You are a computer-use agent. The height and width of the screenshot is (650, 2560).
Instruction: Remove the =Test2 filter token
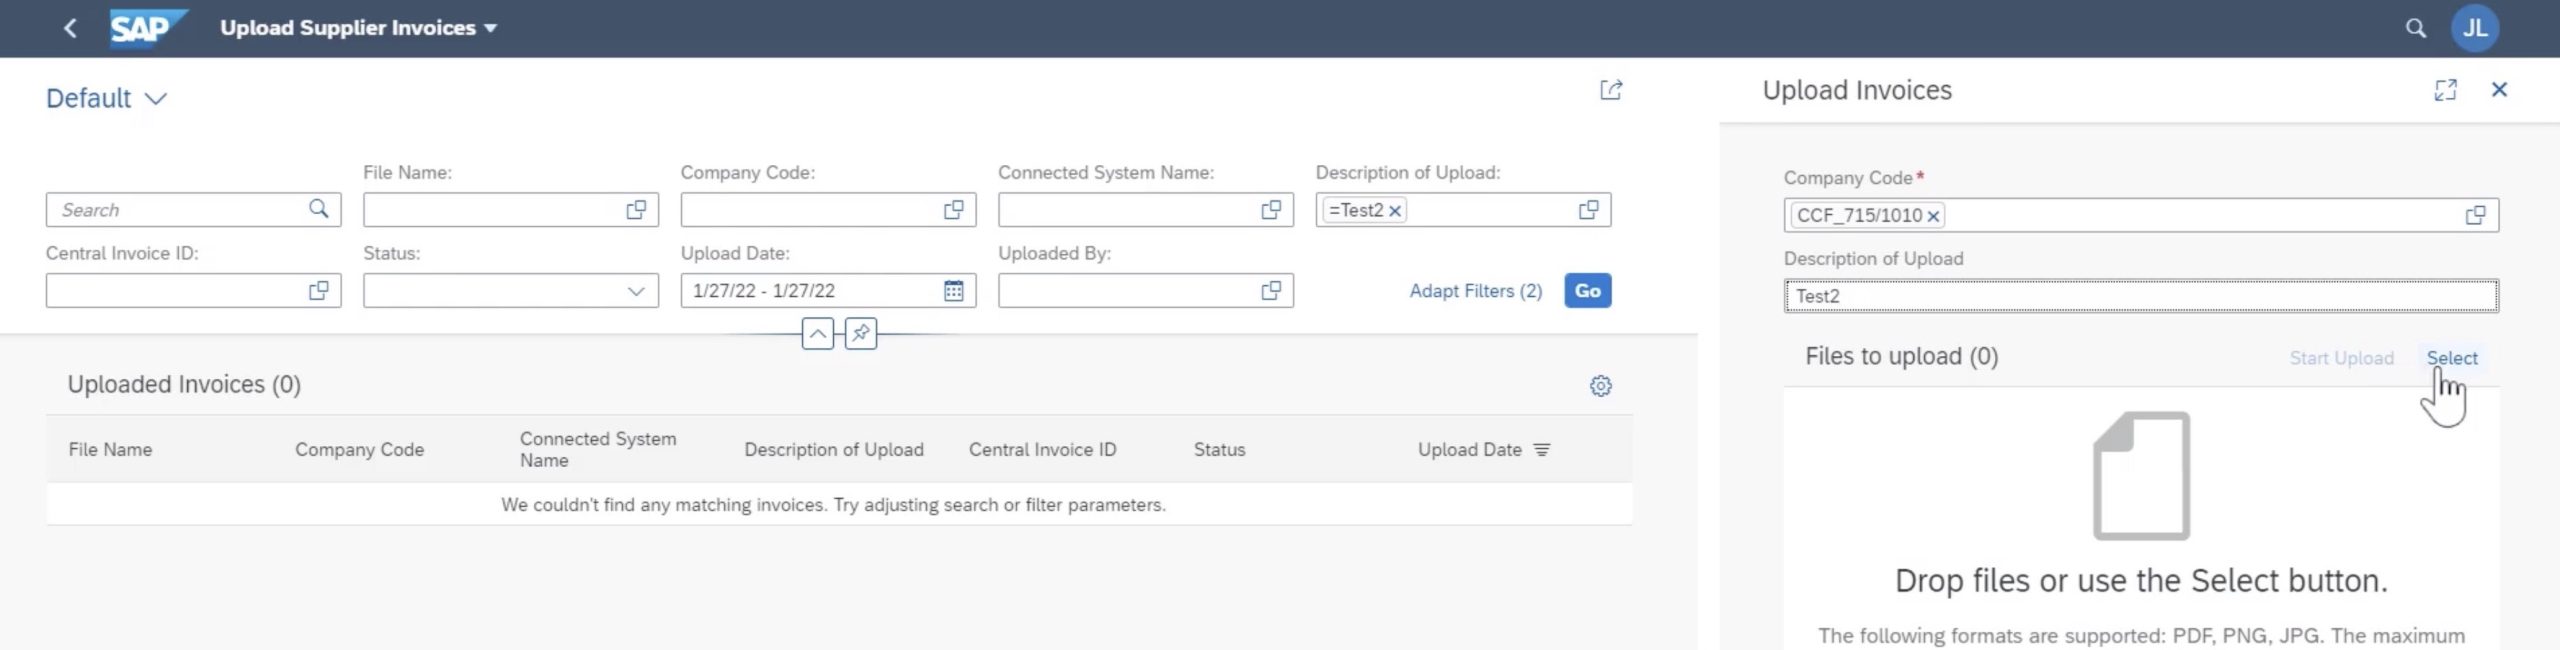[x=1395, y=211]
